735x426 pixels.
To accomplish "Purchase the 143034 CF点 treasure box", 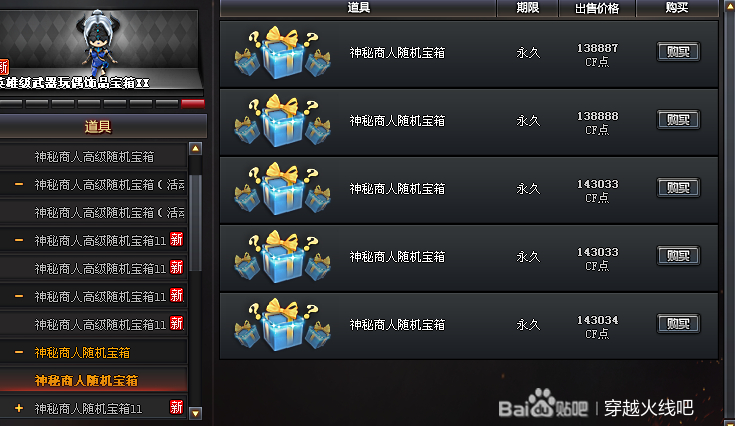I will click(678, 323).
